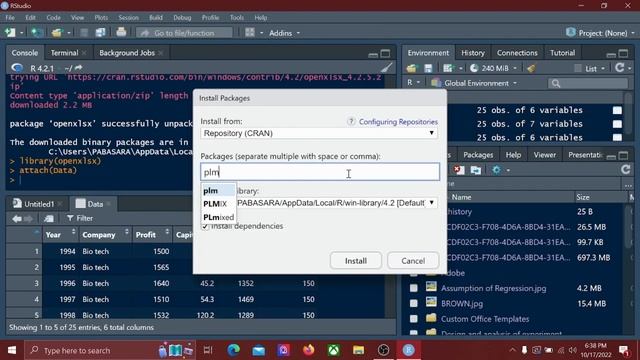Click the New File toolbar icon
The height and width of the screenshot is (360, 640).
[10, 33]
